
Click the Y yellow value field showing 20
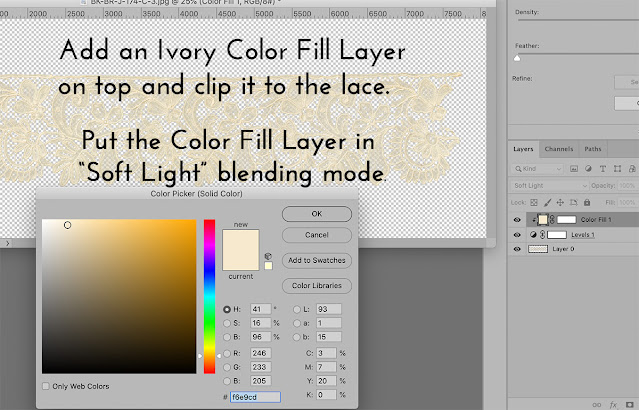326,381
